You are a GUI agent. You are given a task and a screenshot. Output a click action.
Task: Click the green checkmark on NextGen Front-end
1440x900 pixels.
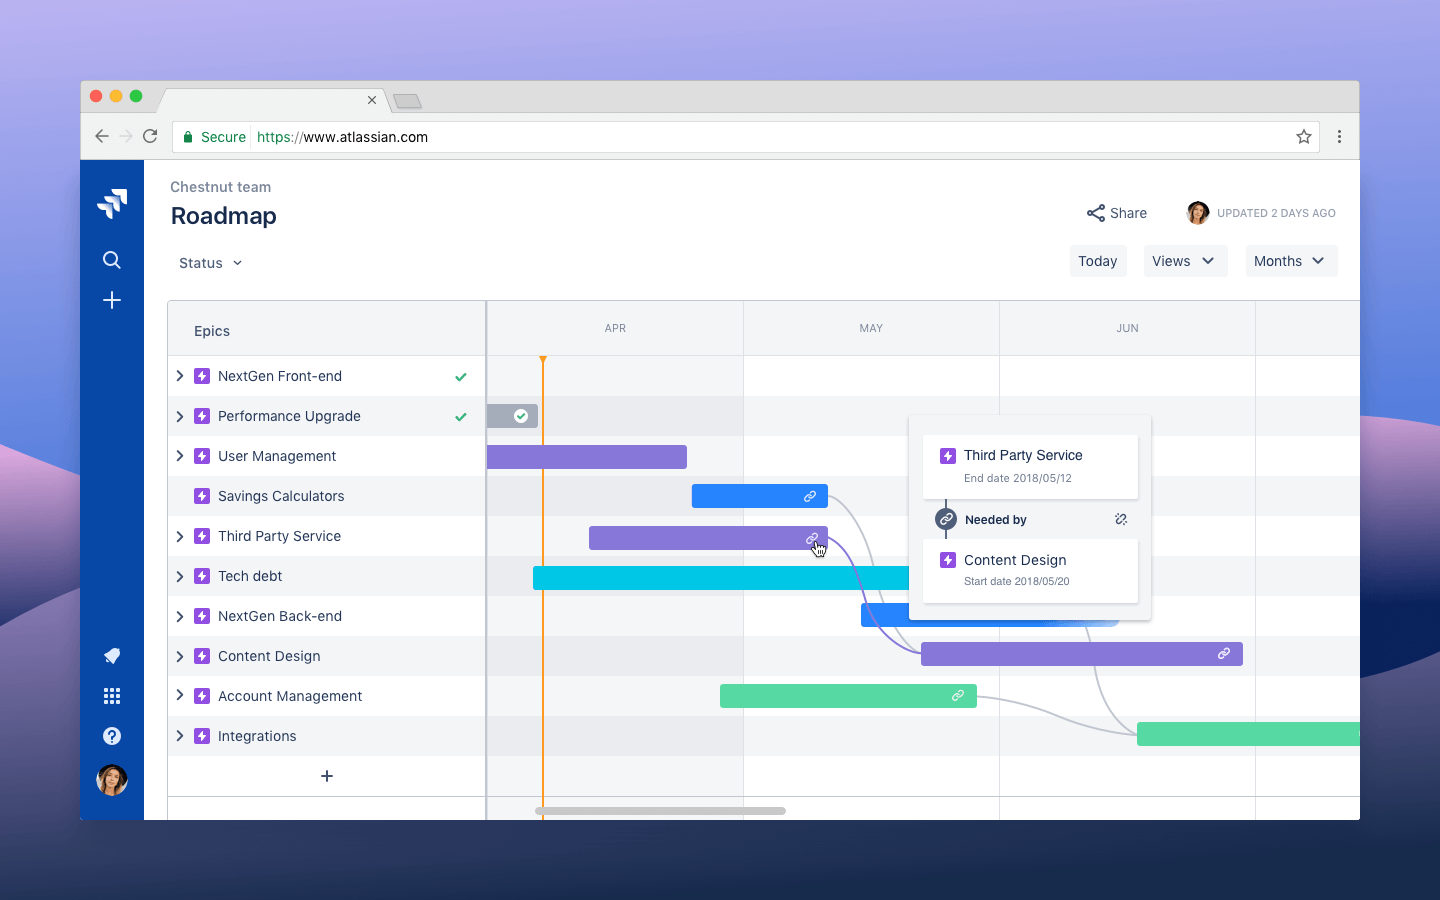[460, 377]
